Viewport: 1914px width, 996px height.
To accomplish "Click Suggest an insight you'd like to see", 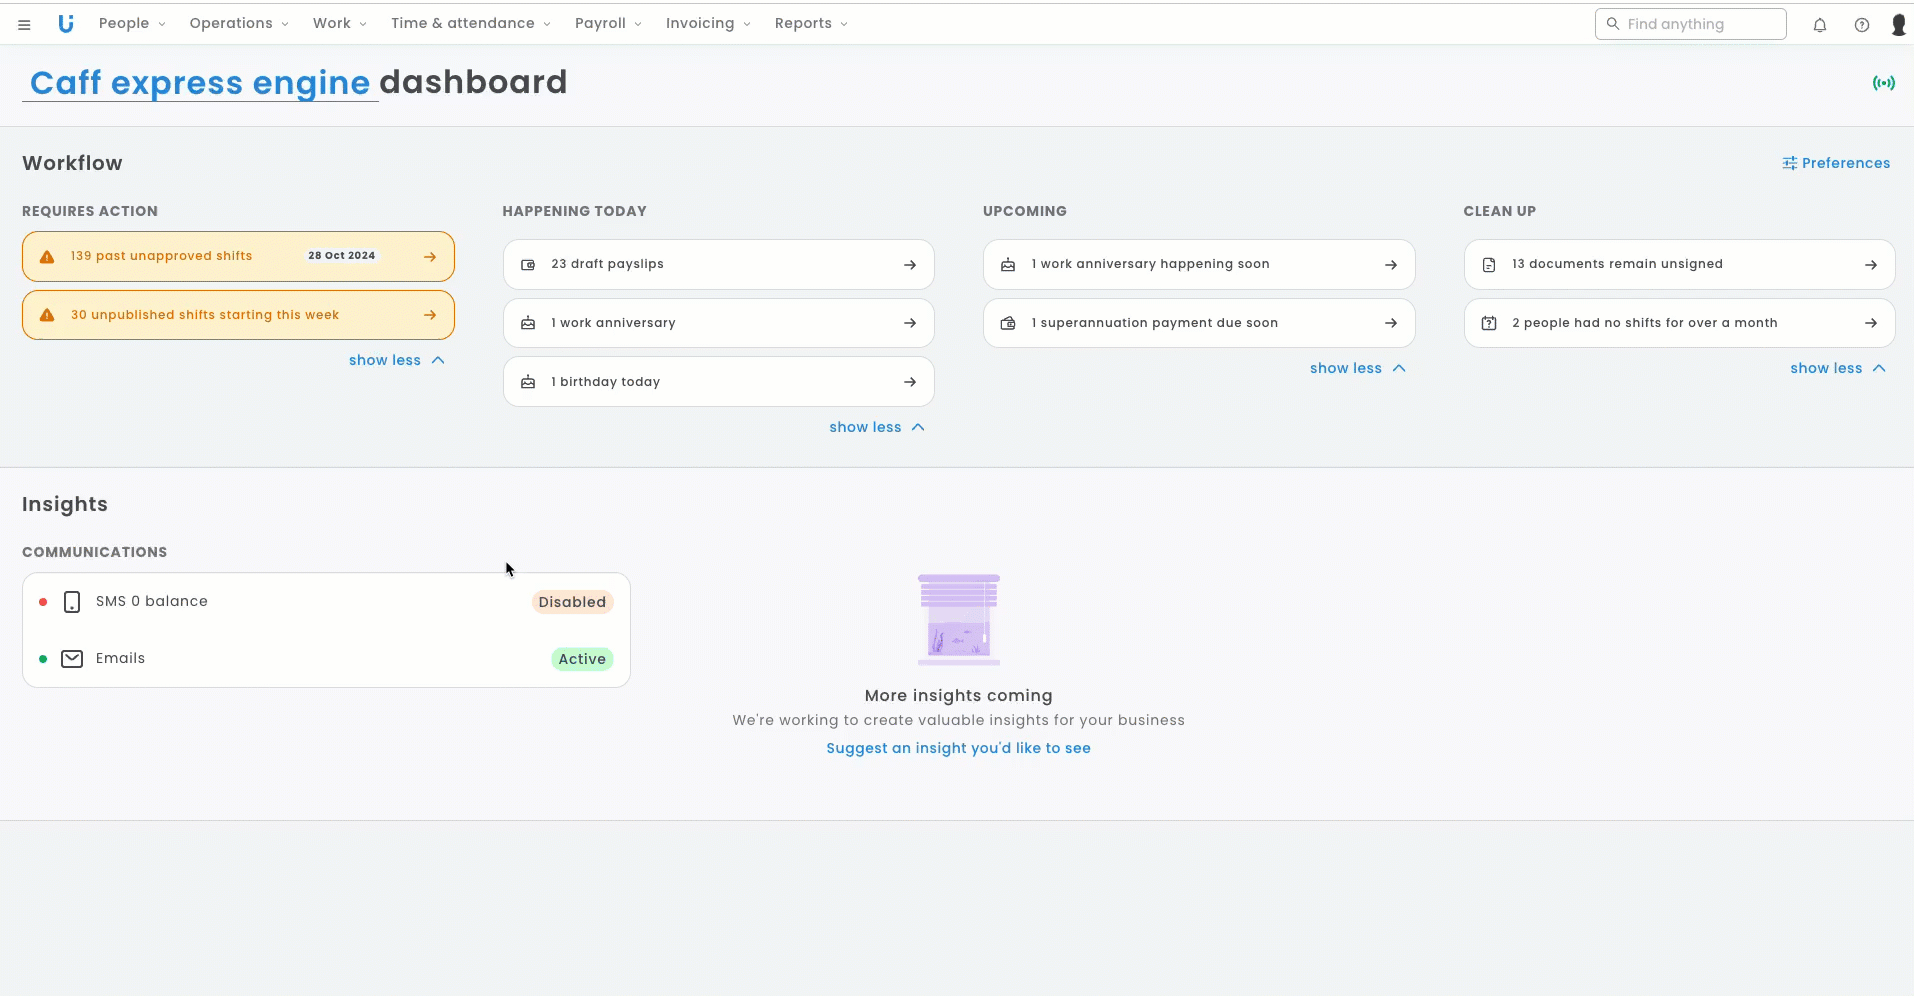I will (x=958, y=748).
